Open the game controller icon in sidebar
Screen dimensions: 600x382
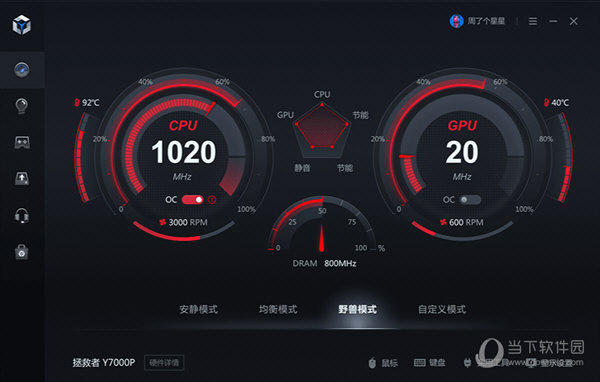click(22, 142)
